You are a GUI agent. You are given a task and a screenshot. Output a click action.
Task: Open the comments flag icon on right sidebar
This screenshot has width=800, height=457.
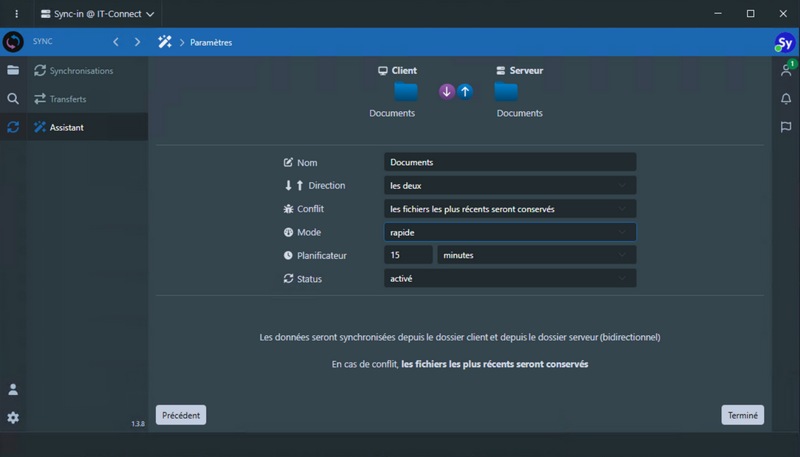point(786,127)
